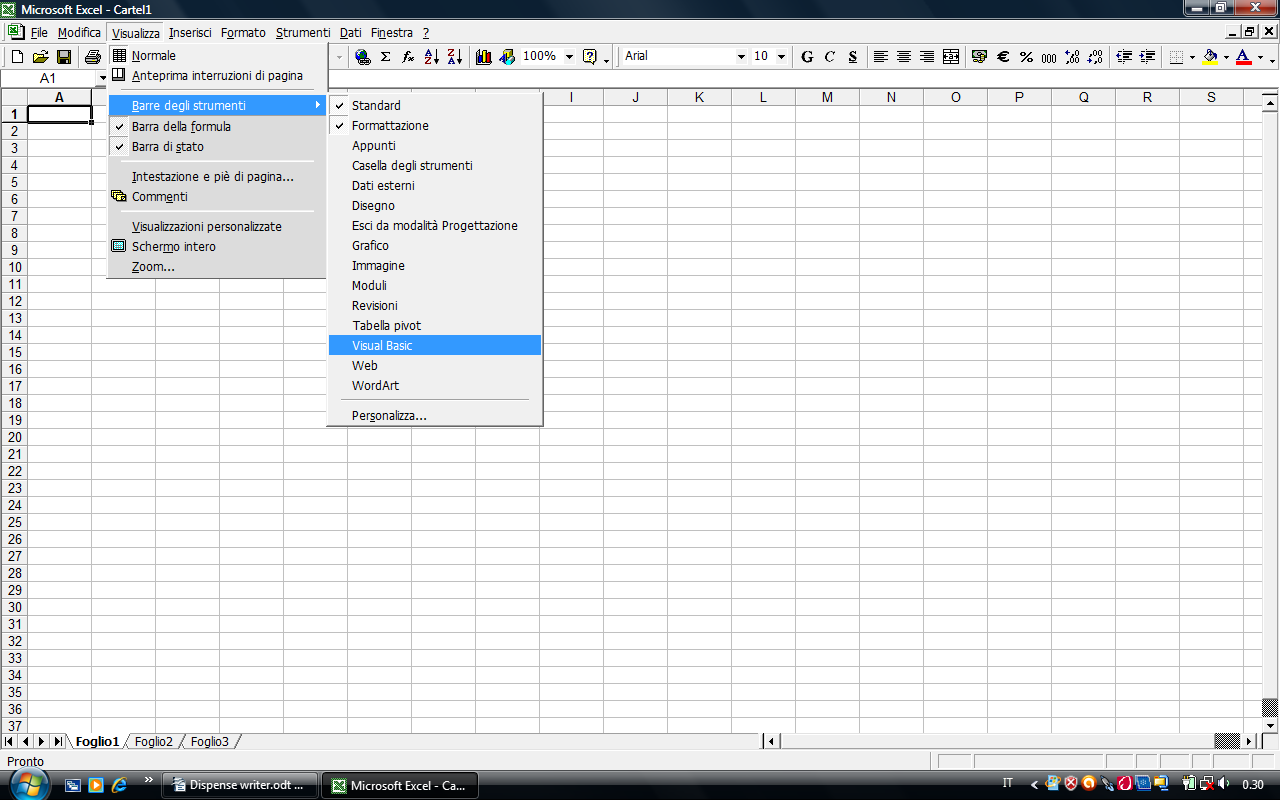Open the zoom 100% dropdown arrow
1280x800 pixels.
tap(569, 57)
